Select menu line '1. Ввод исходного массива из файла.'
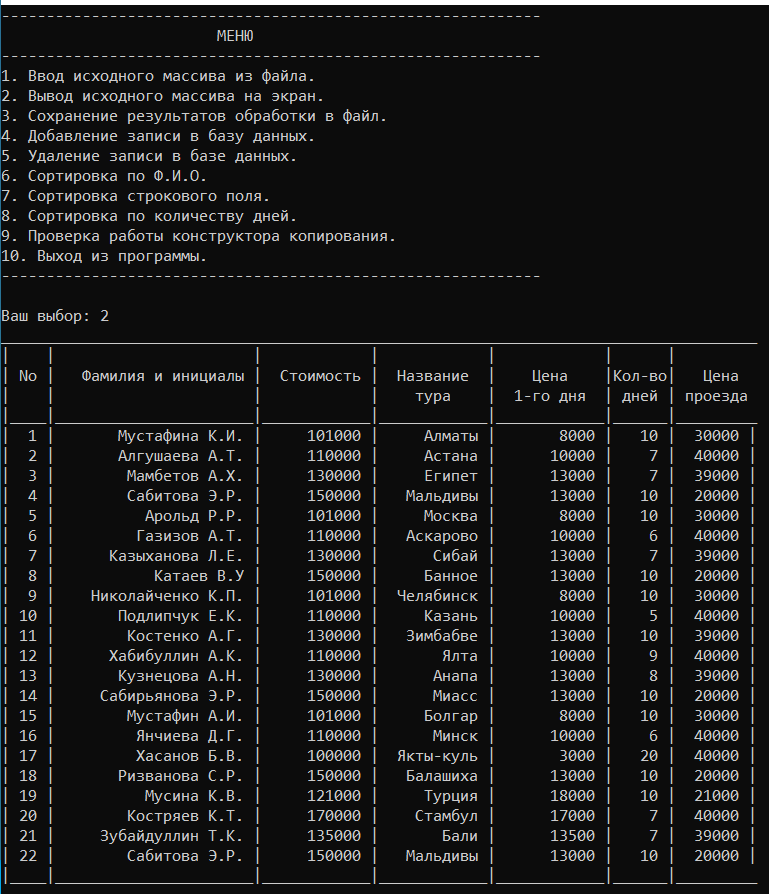 tap(158, 76)
